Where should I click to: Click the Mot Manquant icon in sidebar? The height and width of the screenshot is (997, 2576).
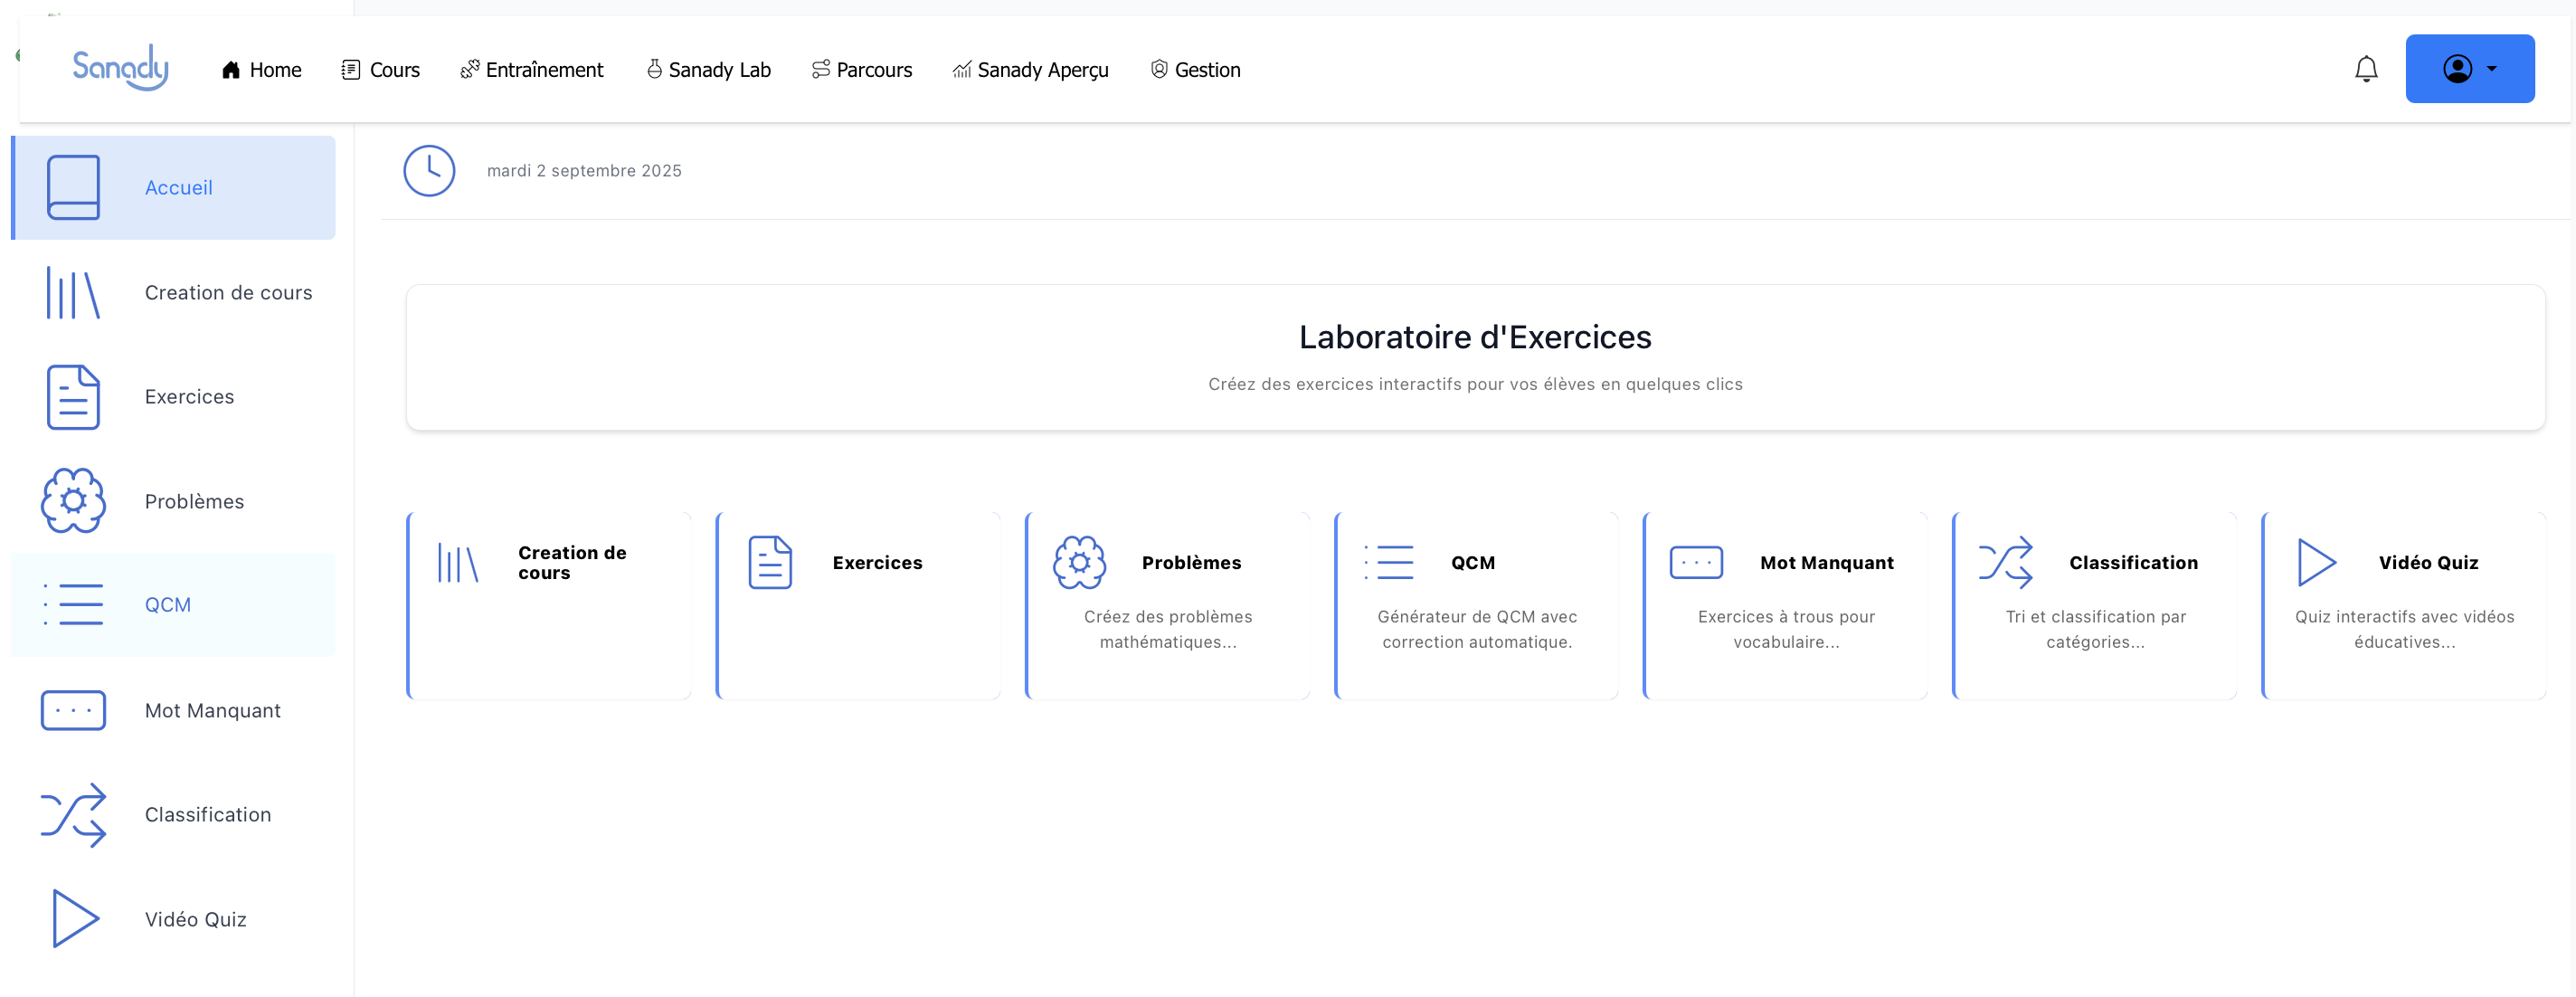click(73, 710)
